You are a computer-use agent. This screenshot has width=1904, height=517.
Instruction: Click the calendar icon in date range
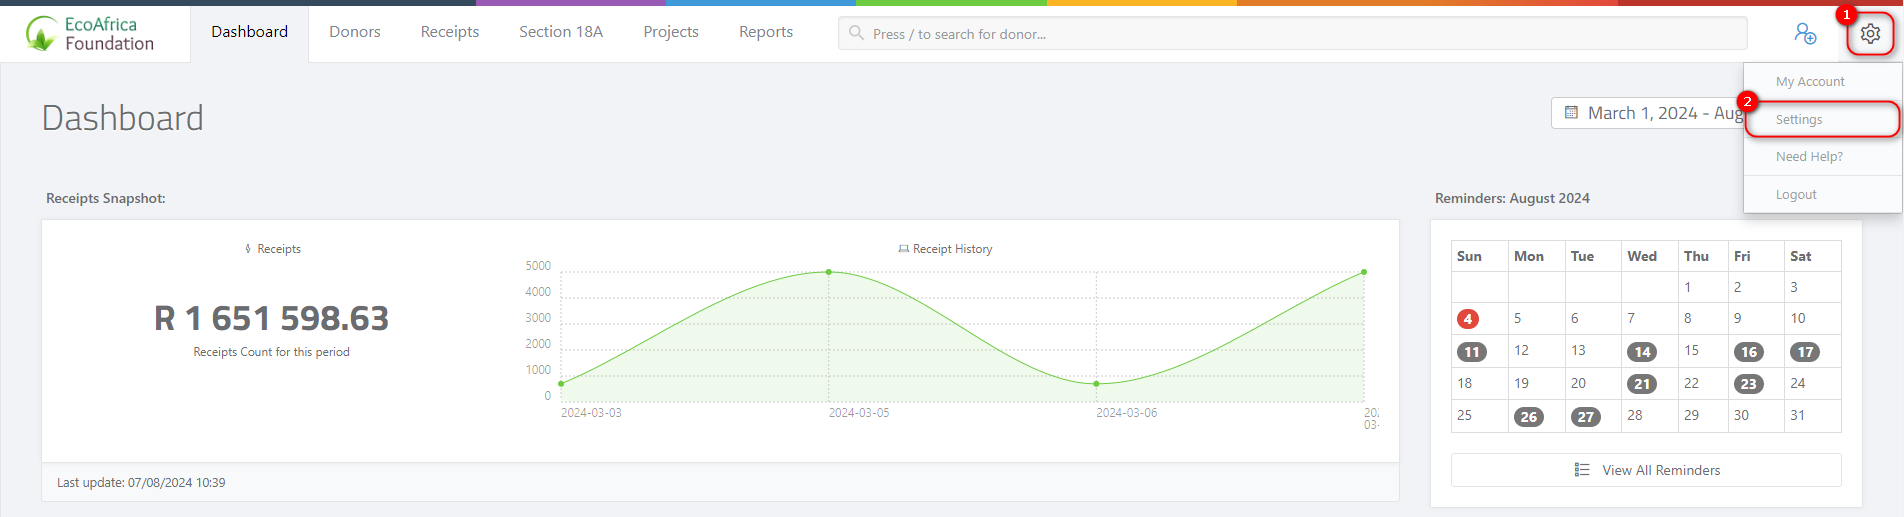point(1571,113)
